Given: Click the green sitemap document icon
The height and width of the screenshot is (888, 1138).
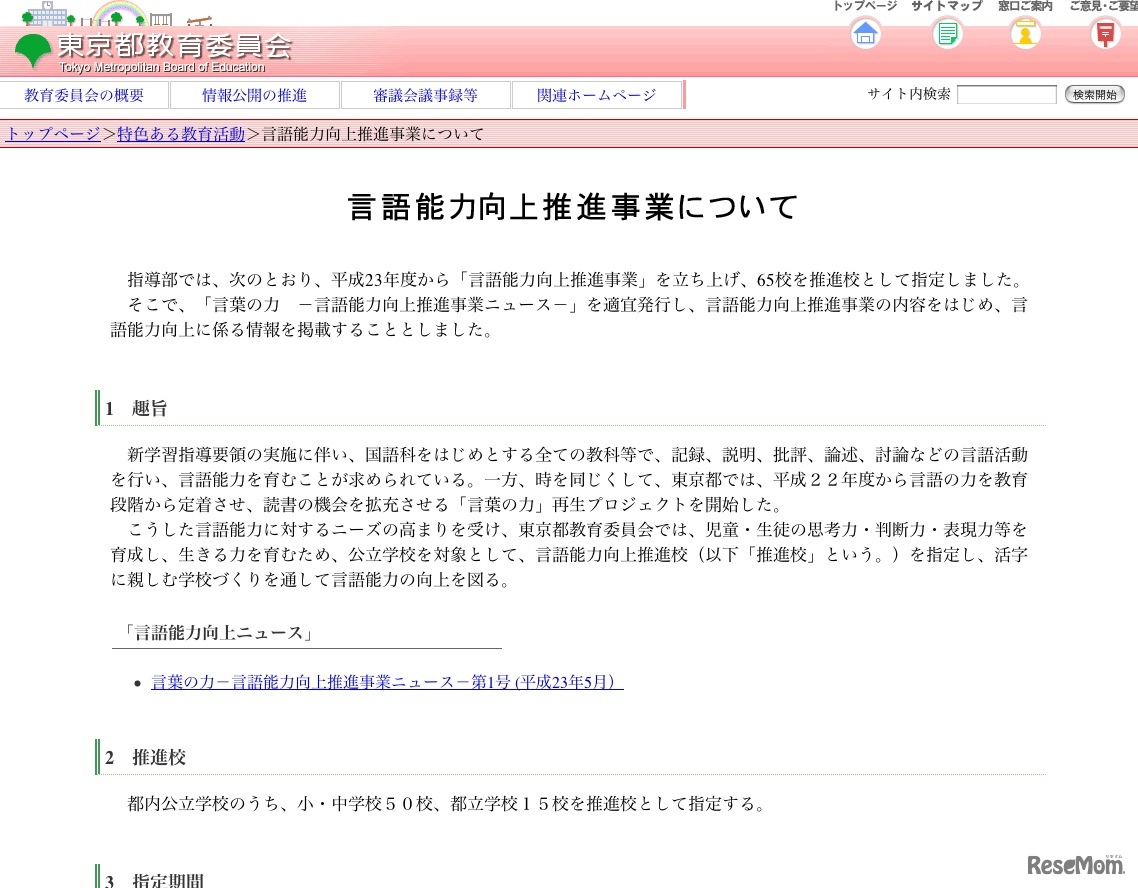Looking at the screenshot, I should click(x=945, y=33).
